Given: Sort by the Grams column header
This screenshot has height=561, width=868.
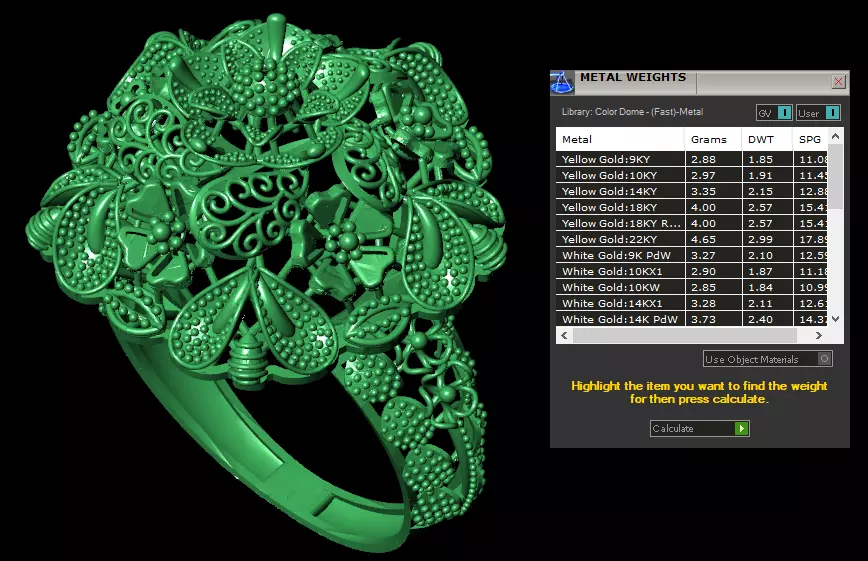Looking at the screenshot, I should [x=713, y=140].
